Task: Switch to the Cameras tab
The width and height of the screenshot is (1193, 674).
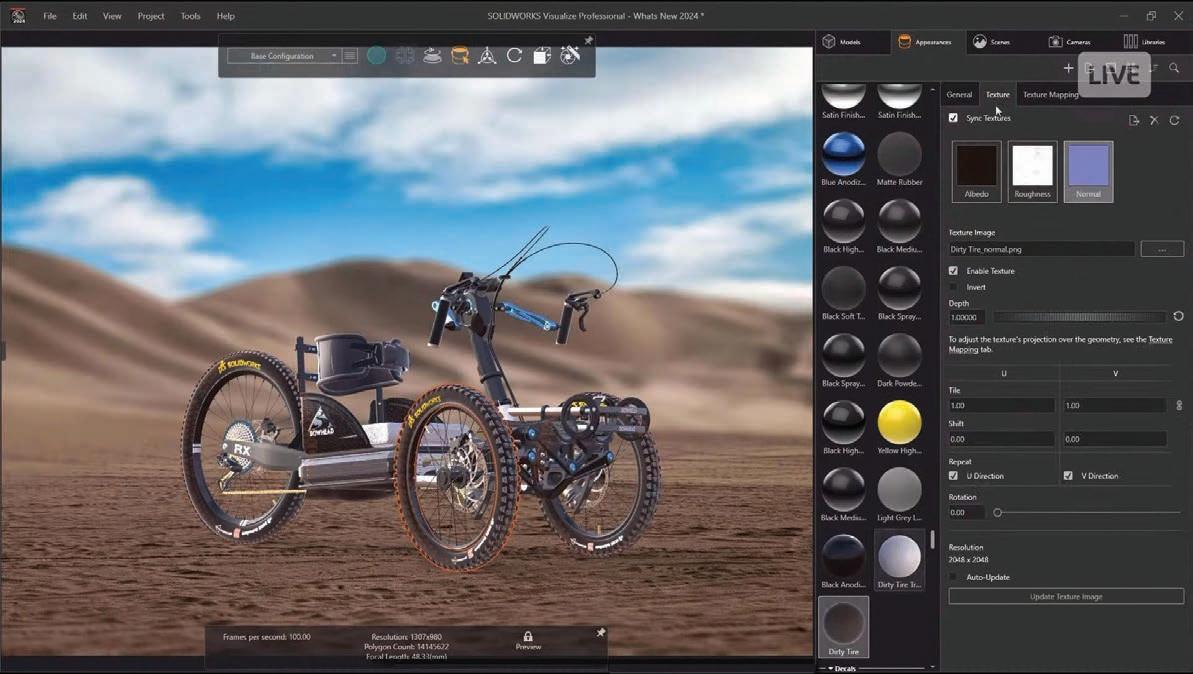Action: (x=1070, y=42)
